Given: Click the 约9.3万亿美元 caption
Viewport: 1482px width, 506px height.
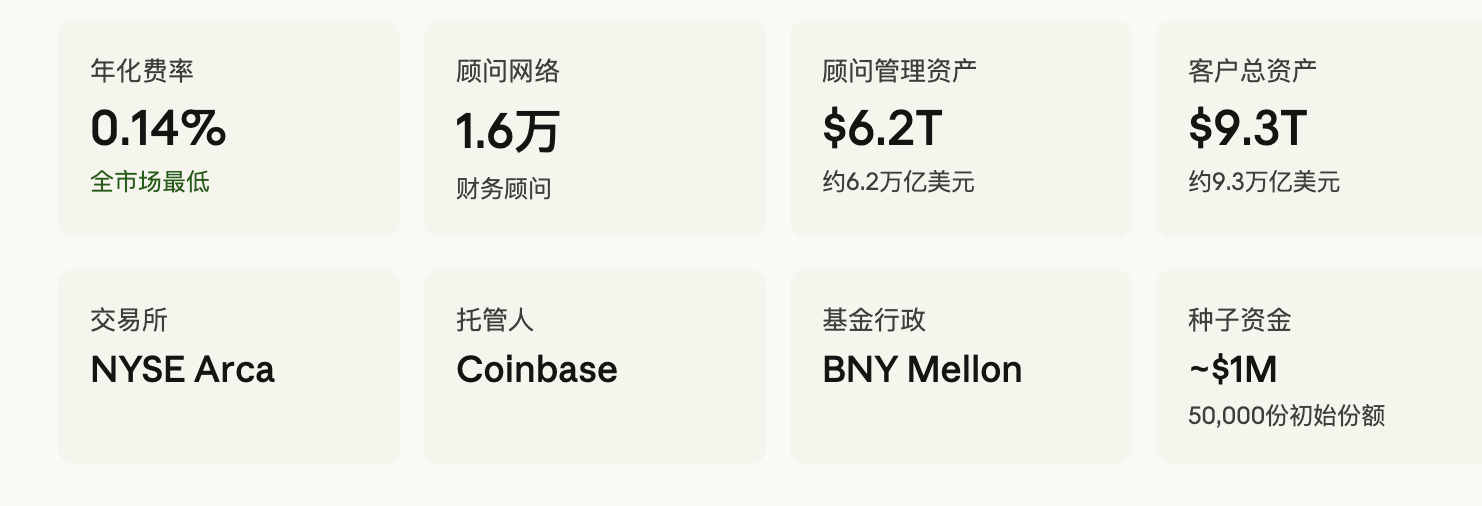Looking at the screenshot, I should (x=1264, y=182).
